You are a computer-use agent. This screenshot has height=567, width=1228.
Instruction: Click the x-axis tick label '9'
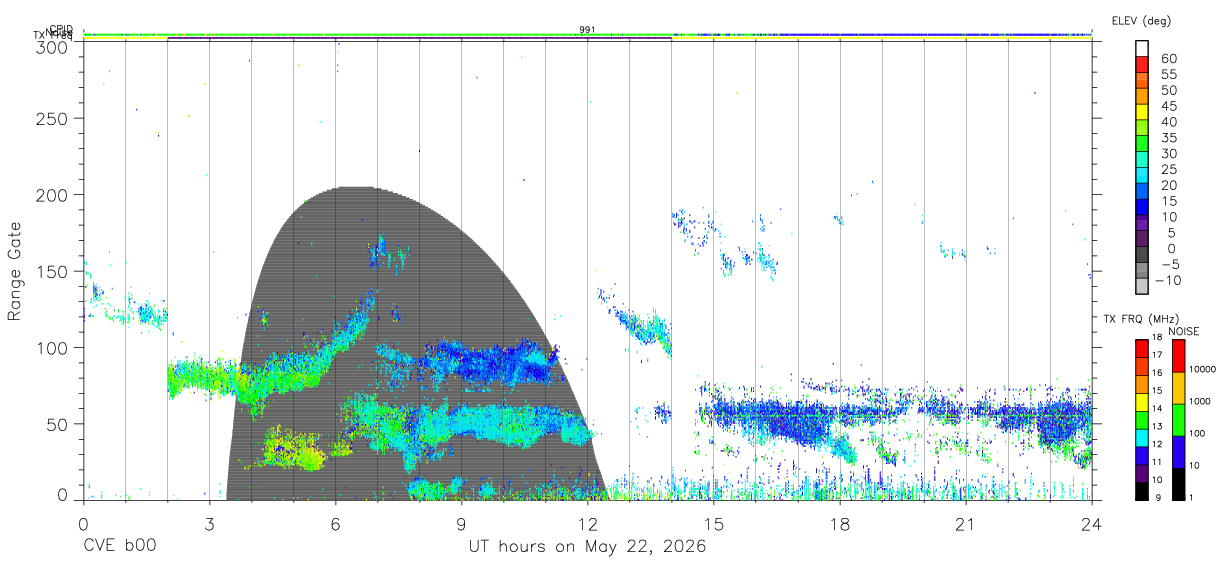click(461, 524)
